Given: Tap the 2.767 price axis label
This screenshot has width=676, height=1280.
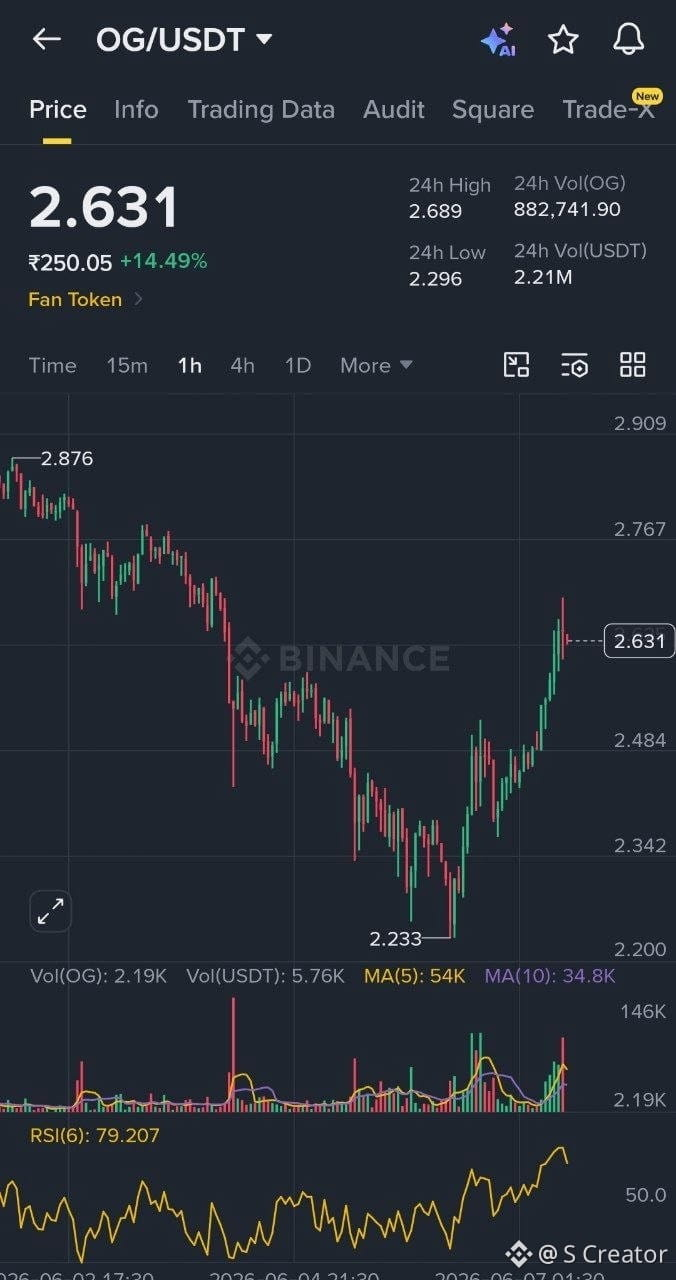Looking at the screenshot, I should [640, 528].
